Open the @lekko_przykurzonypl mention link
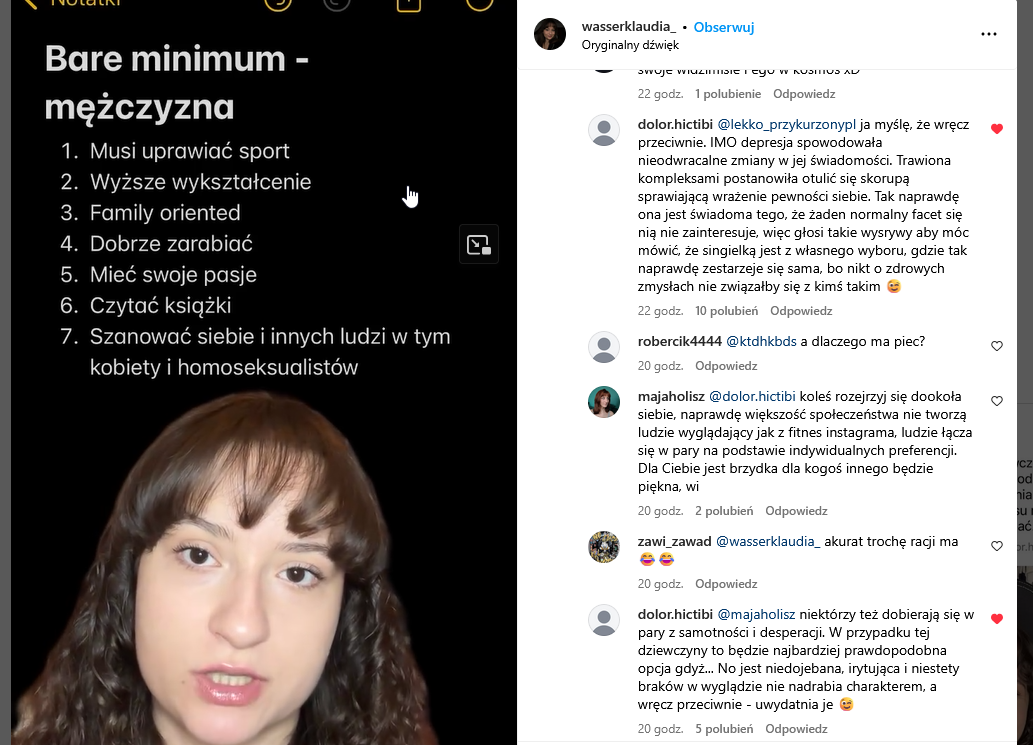 click(786, 124)
